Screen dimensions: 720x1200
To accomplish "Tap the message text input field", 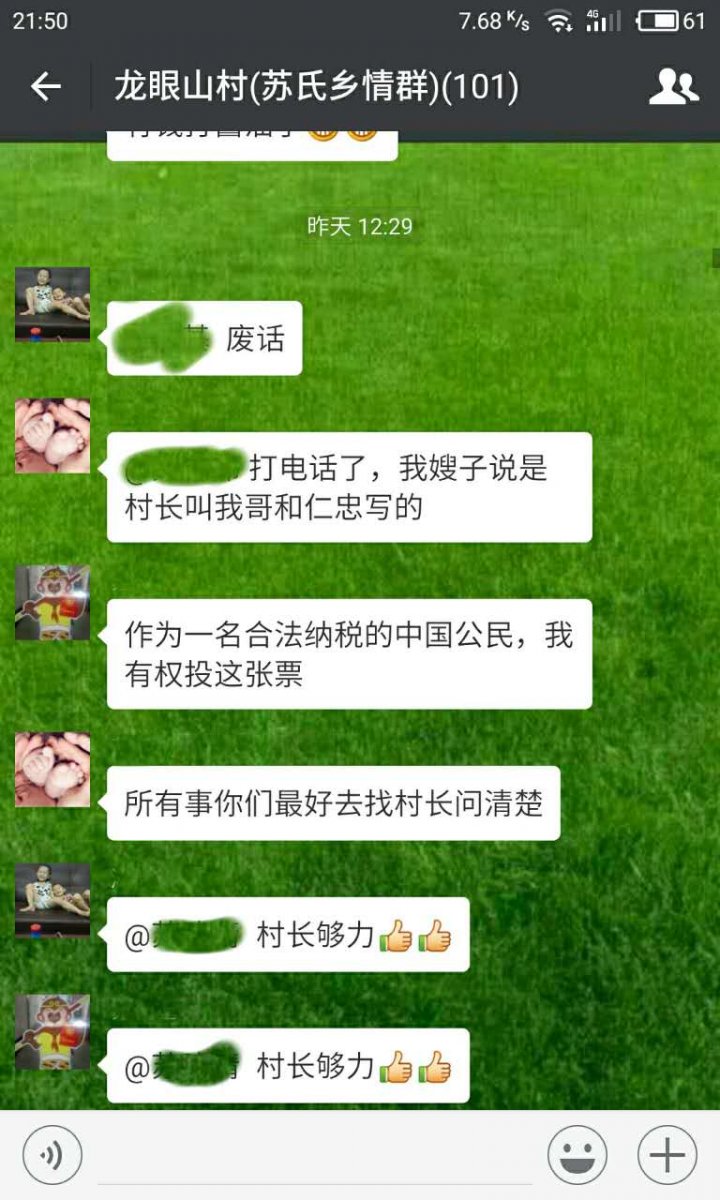I will (x=314, y=1156).
